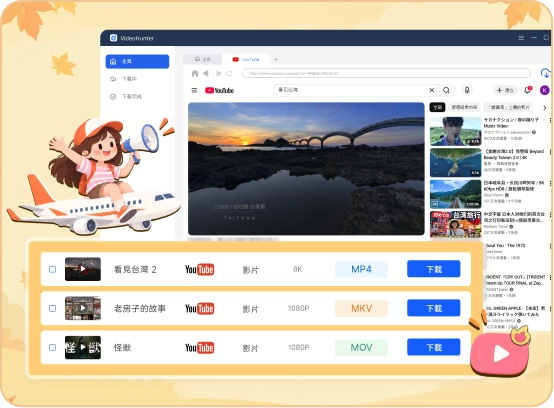Open the MOV format selector
The height and width of the screenshot is (408, 554).
361,348
